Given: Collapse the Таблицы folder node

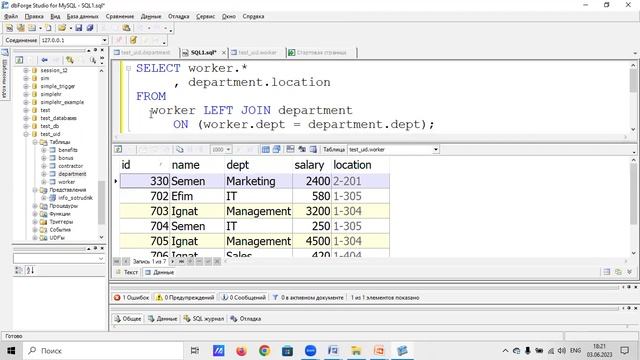Looking at the screenshot, I should pyautogui.click(x=35, y=142).
